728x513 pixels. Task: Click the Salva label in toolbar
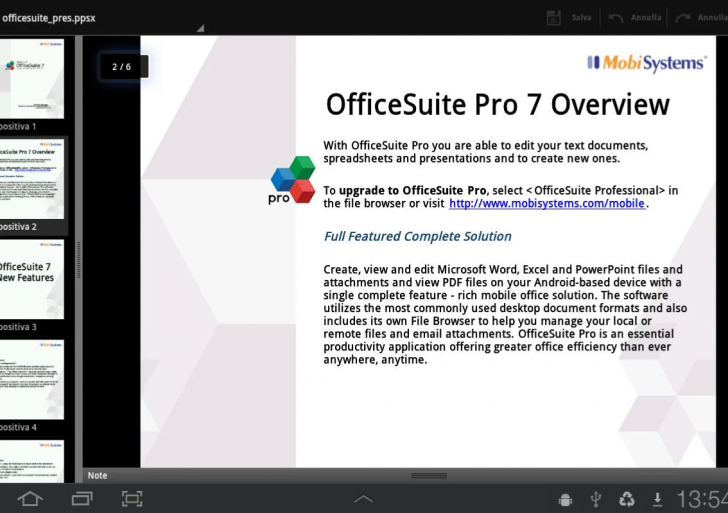[581, 18]
